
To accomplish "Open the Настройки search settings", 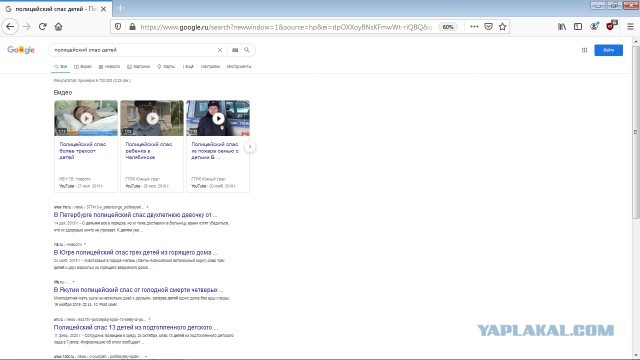I will click(210, 67).
